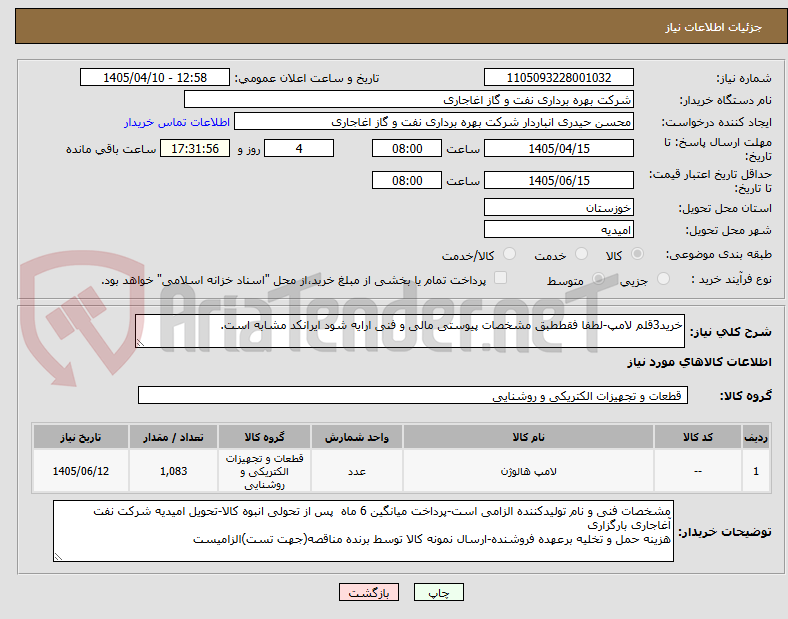This screenshot has height=619, width=788.
Task: Click the کد کالا column header
Action: (x=698, y=437)
